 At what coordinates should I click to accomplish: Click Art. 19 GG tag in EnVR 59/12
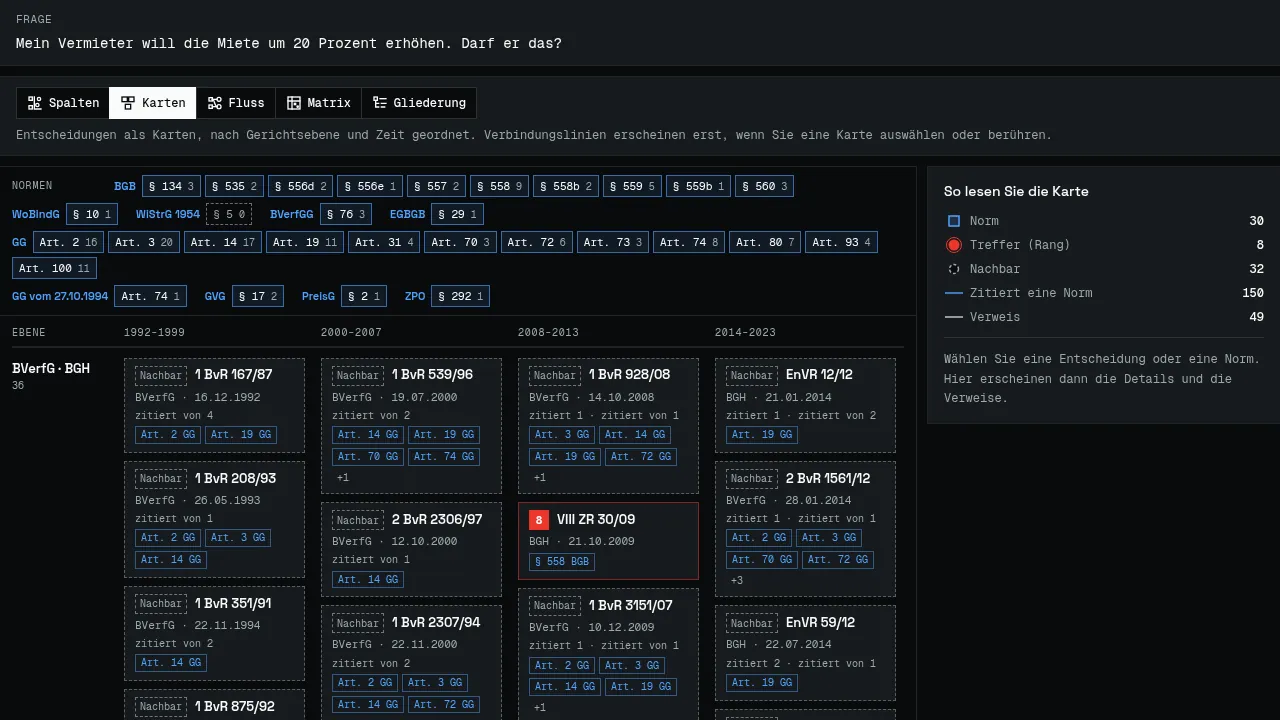click(762, 683)
